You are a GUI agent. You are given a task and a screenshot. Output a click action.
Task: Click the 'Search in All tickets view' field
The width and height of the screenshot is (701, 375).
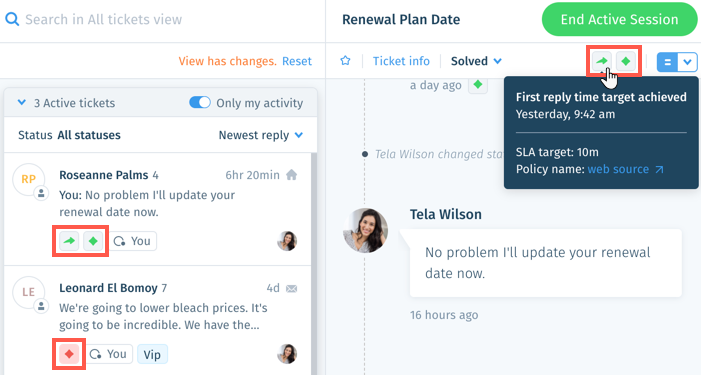coord(162,19)
